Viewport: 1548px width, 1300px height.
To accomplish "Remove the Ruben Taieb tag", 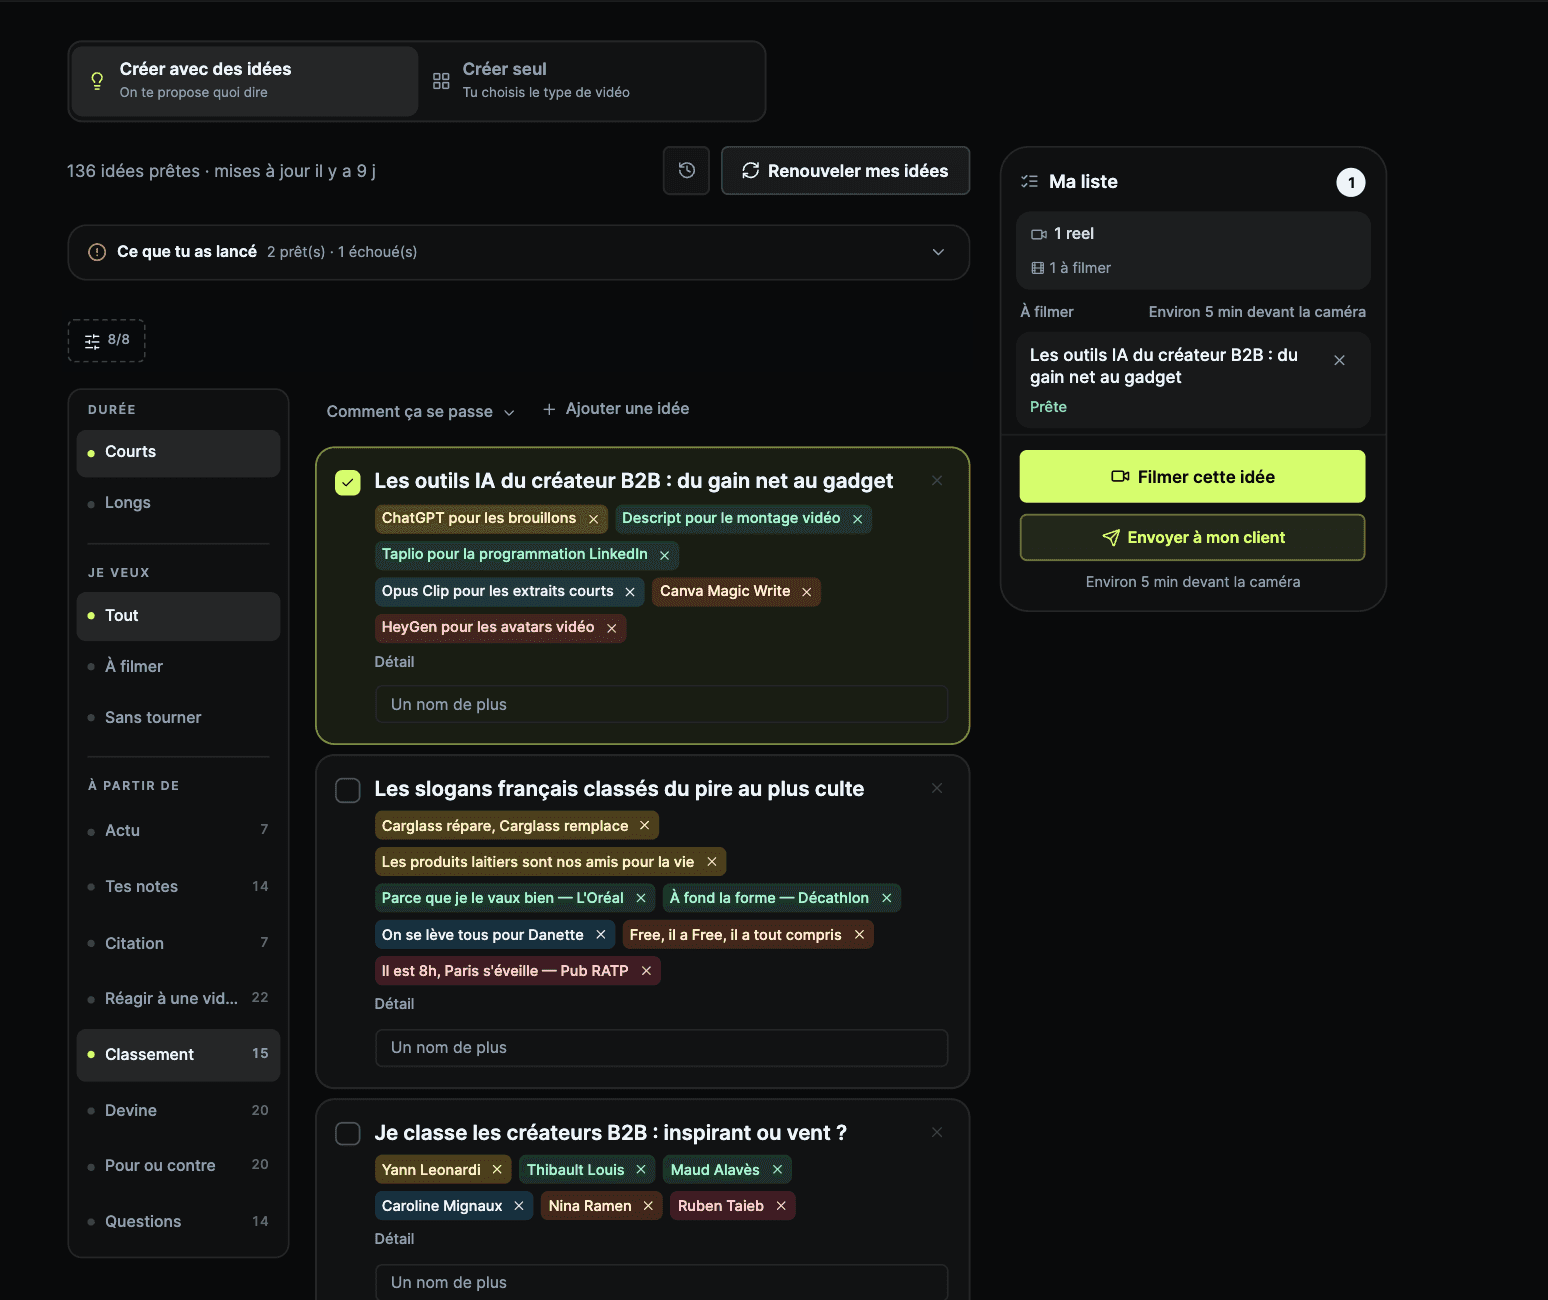I will (x=781, y=1206).
